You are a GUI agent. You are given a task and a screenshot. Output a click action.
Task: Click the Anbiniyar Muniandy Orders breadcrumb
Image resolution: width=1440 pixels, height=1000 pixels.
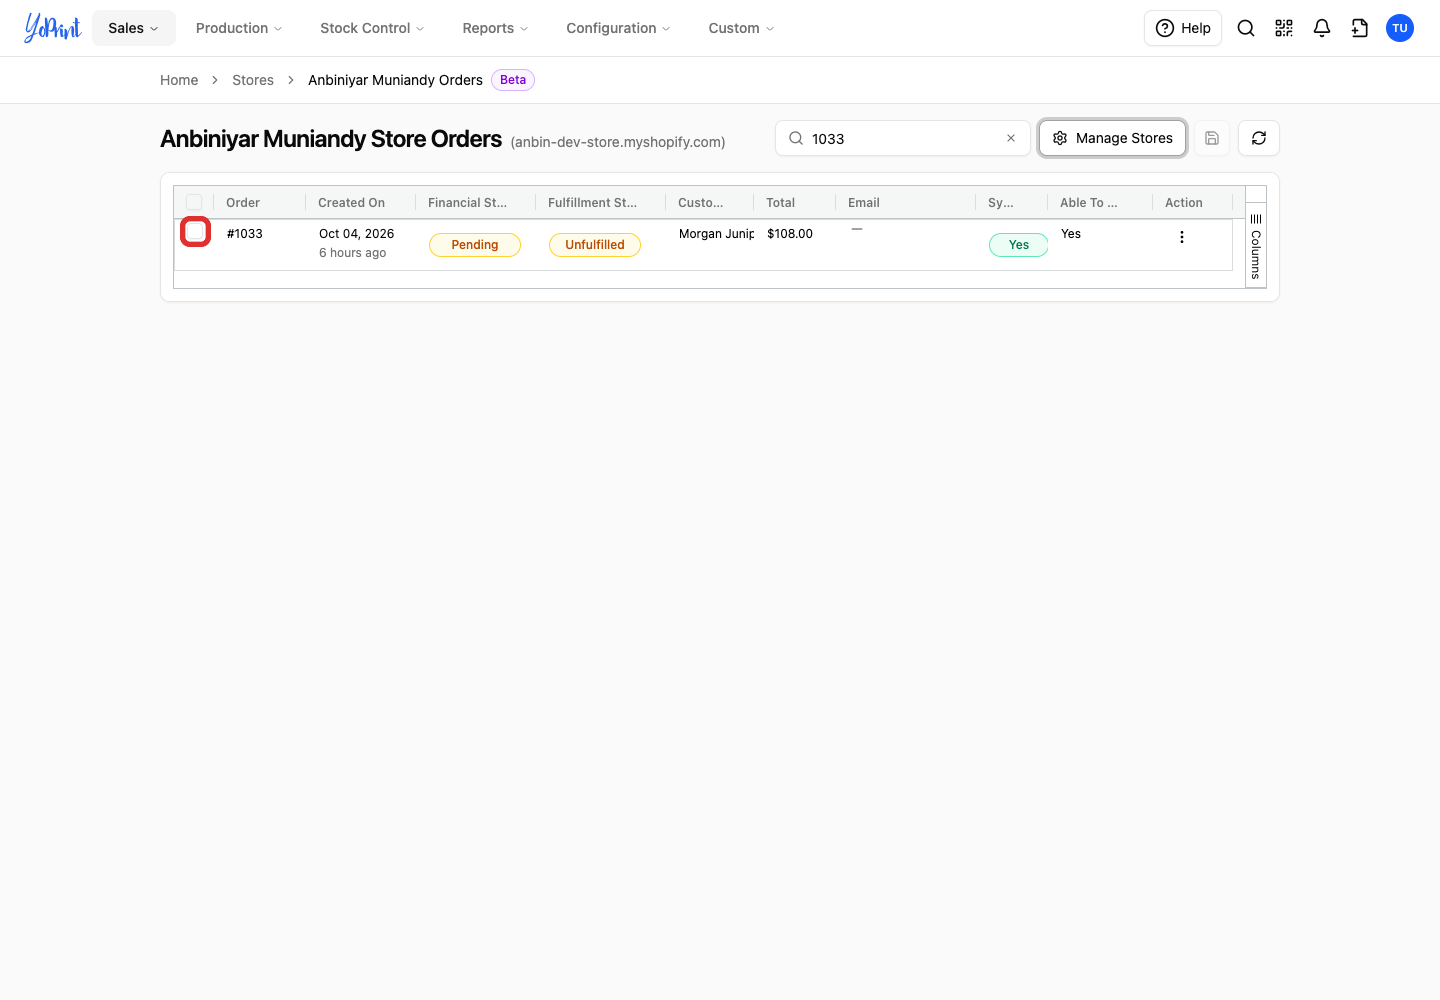395,80
